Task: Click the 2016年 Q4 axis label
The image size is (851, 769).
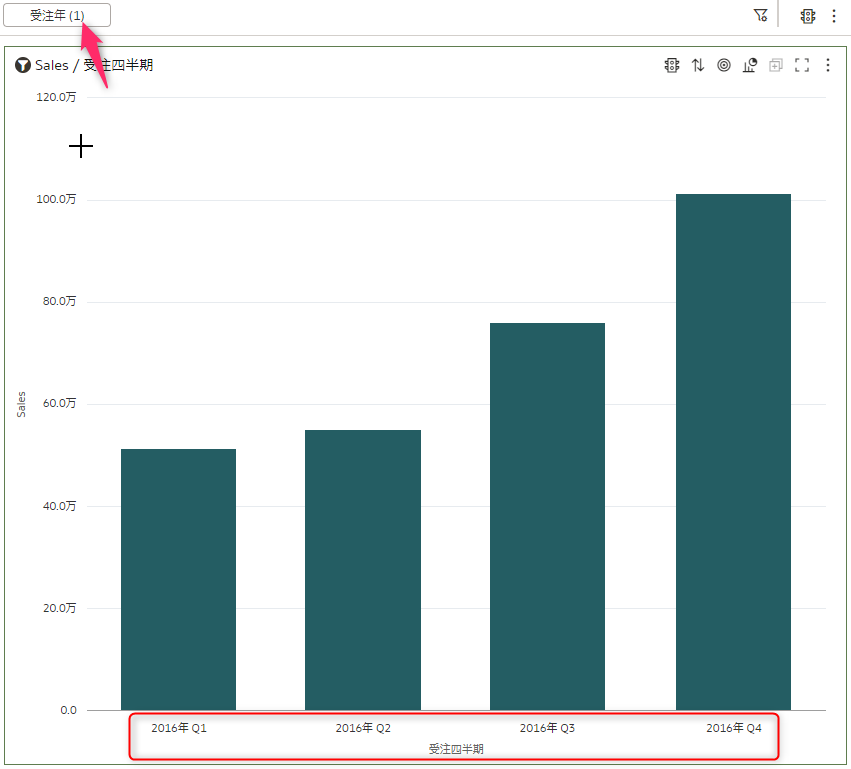Action: (734, 728)
